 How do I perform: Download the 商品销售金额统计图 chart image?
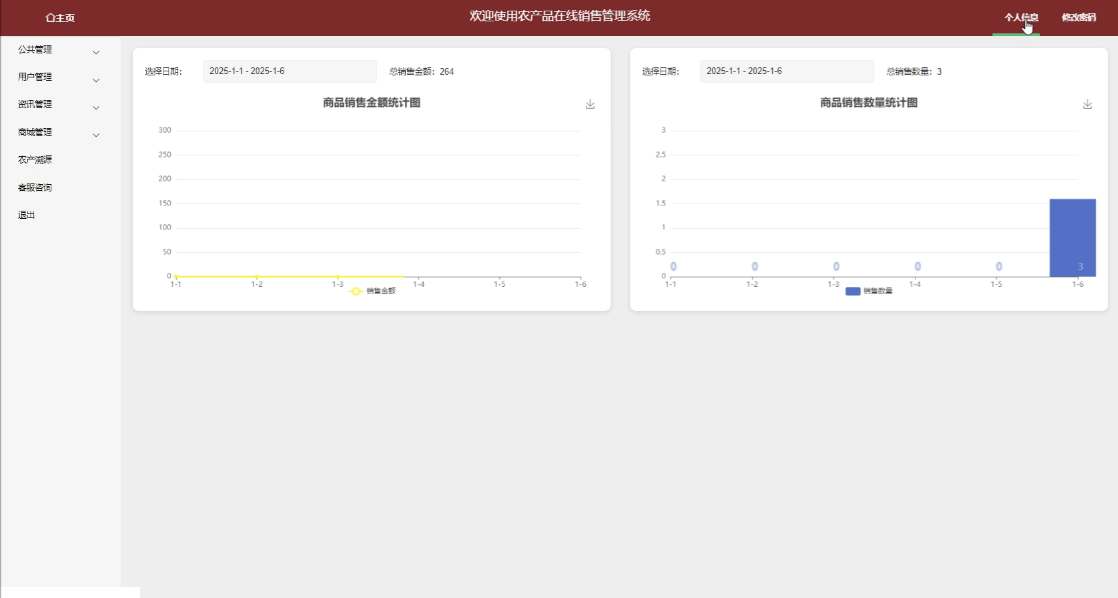click(x=590, y=104)
